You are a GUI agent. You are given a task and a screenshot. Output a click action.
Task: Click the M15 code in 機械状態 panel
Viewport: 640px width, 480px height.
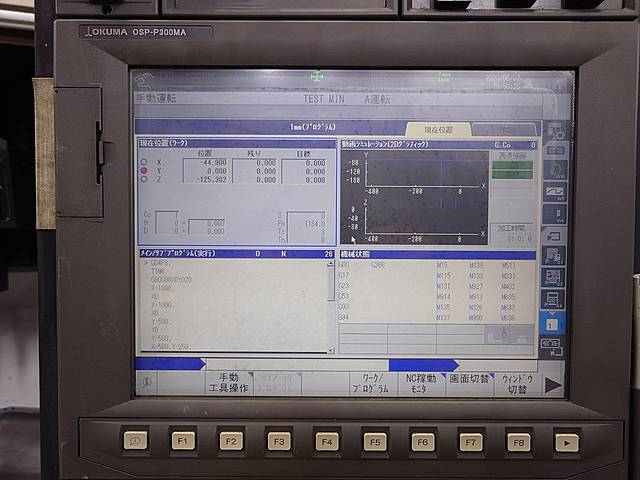(442, 265)
